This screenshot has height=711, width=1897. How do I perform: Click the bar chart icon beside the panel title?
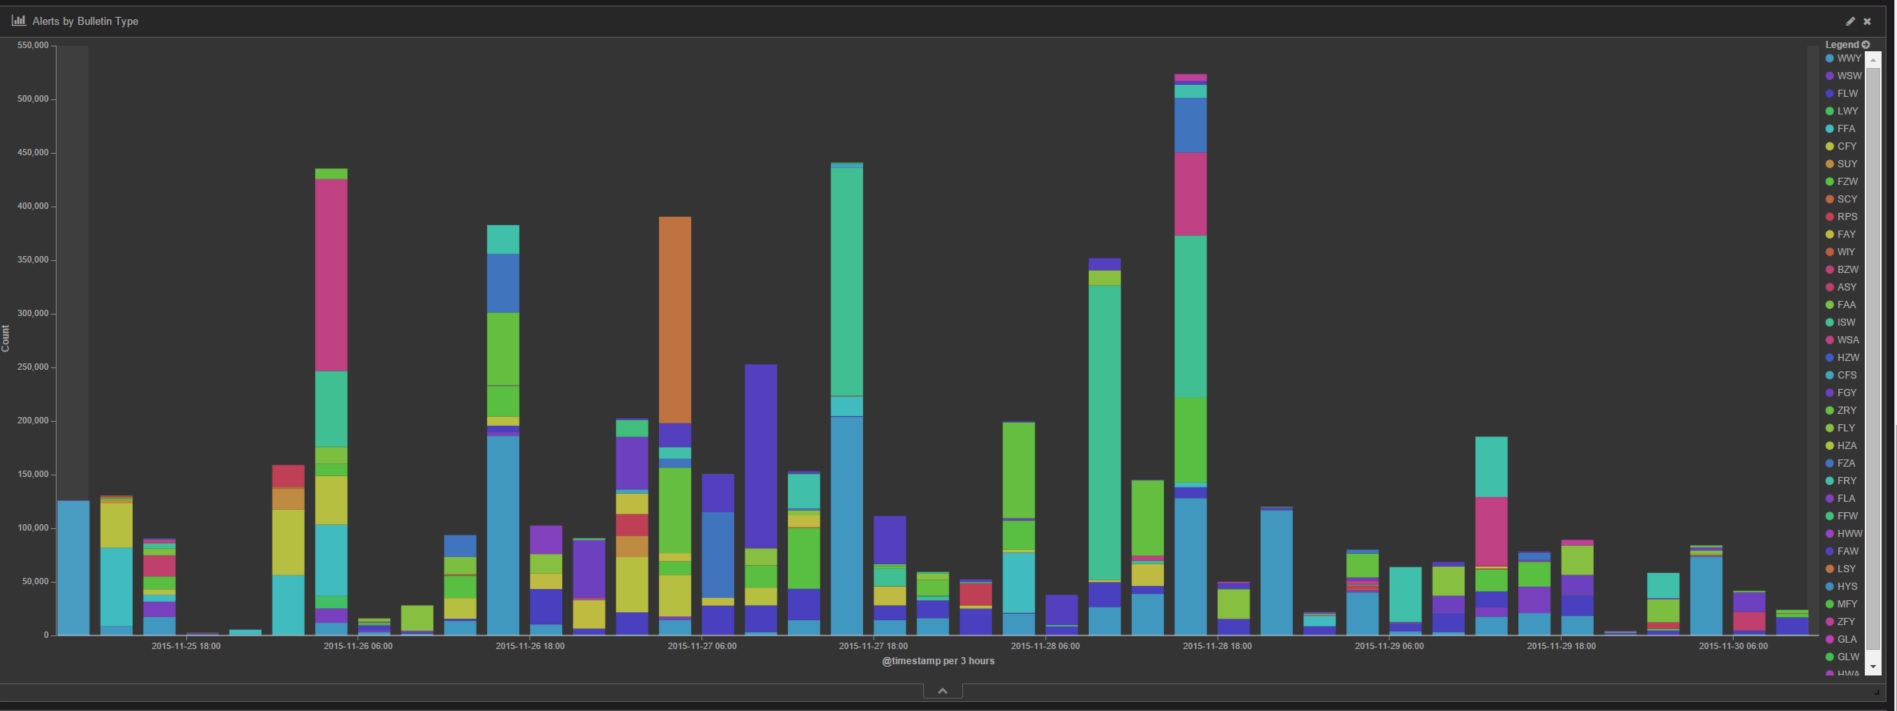tap(18, 20)
